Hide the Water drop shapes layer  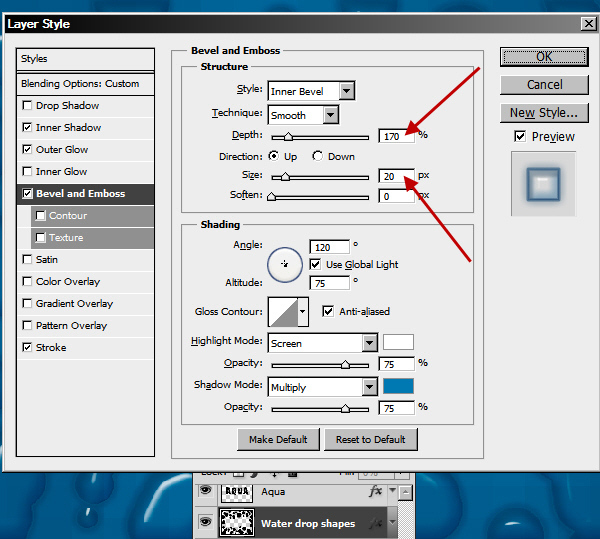pos(206,523)
